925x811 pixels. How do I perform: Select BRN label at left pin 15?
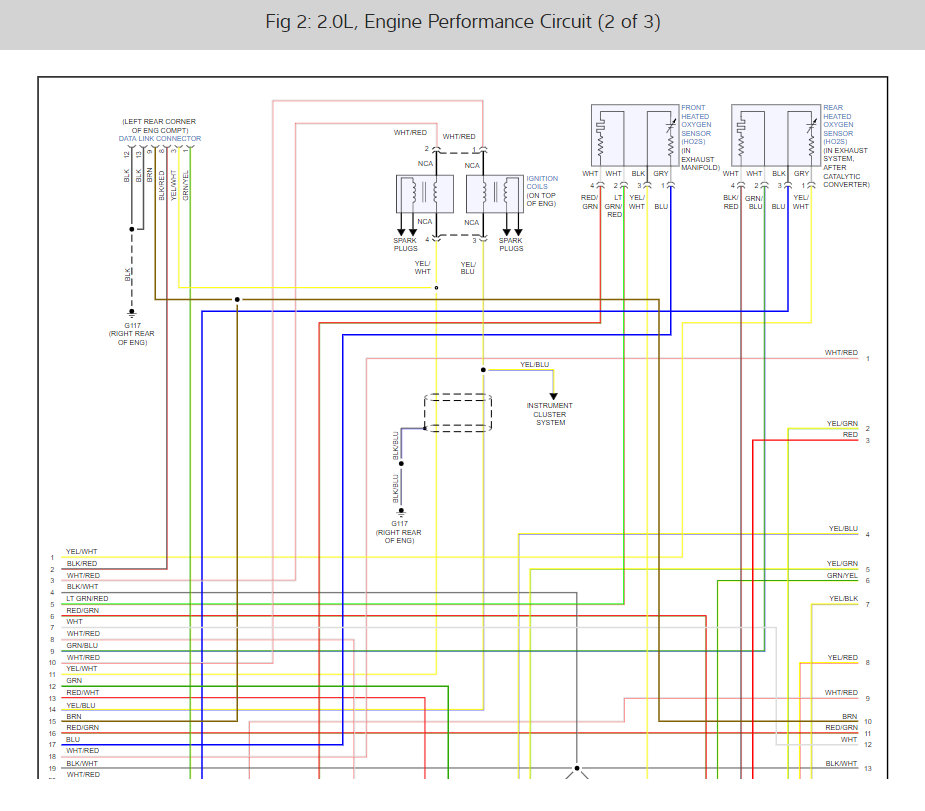tap(74, 717)
